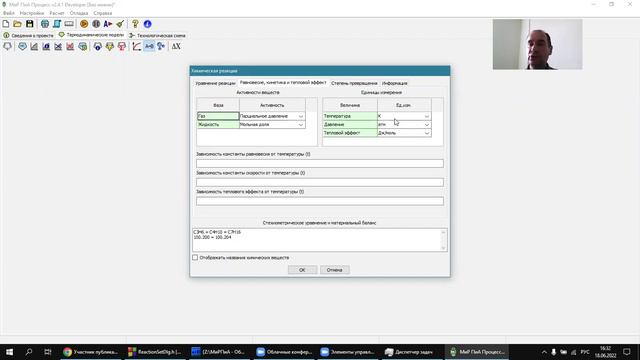Click the blue info circle icon
Image resolution: width=640 pixels, height=360 pixels.
pyautogui.click(x=147, y=24)
